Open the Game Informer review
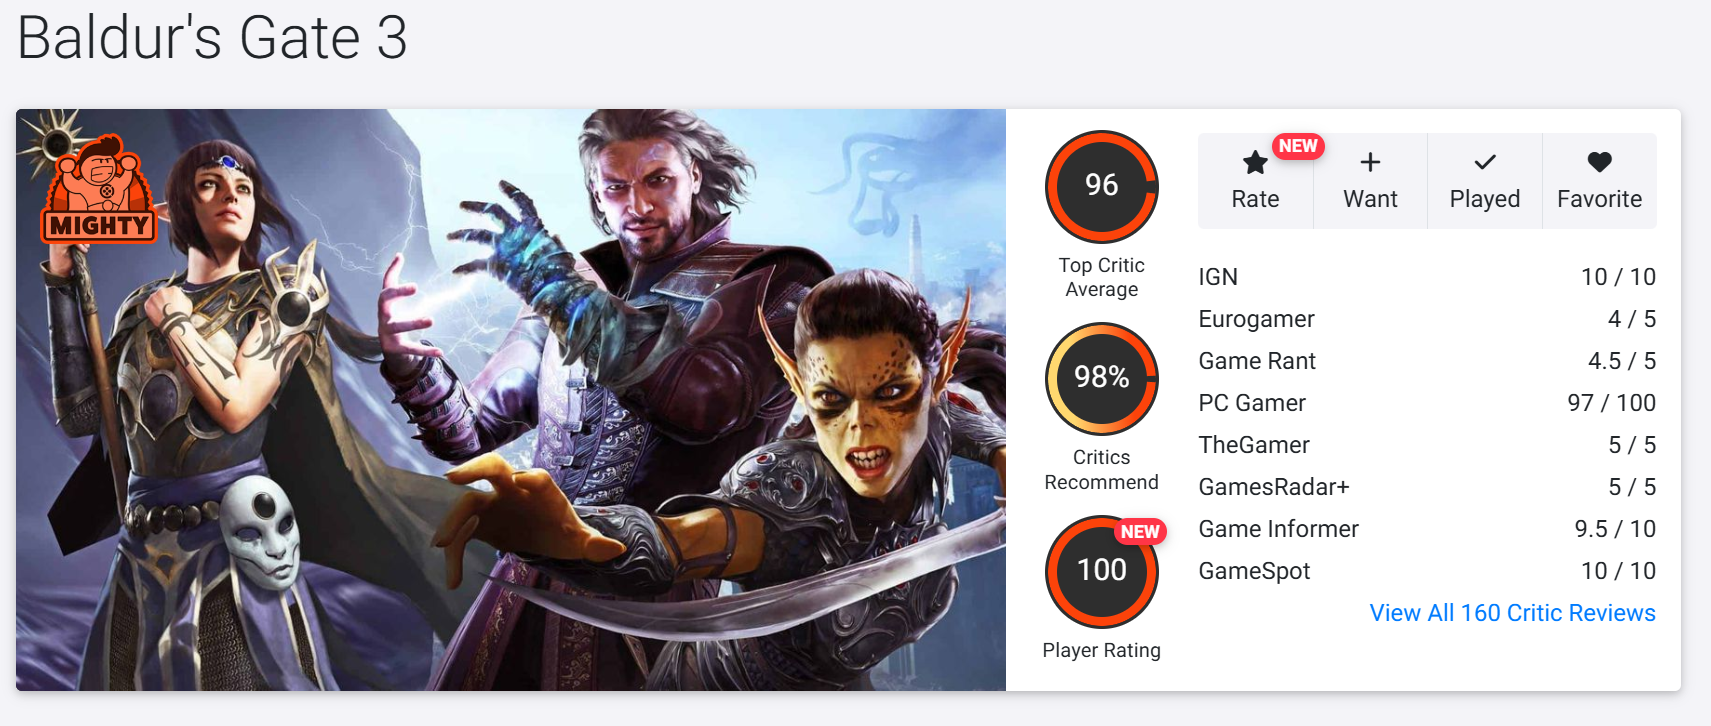 point(1427,529)
